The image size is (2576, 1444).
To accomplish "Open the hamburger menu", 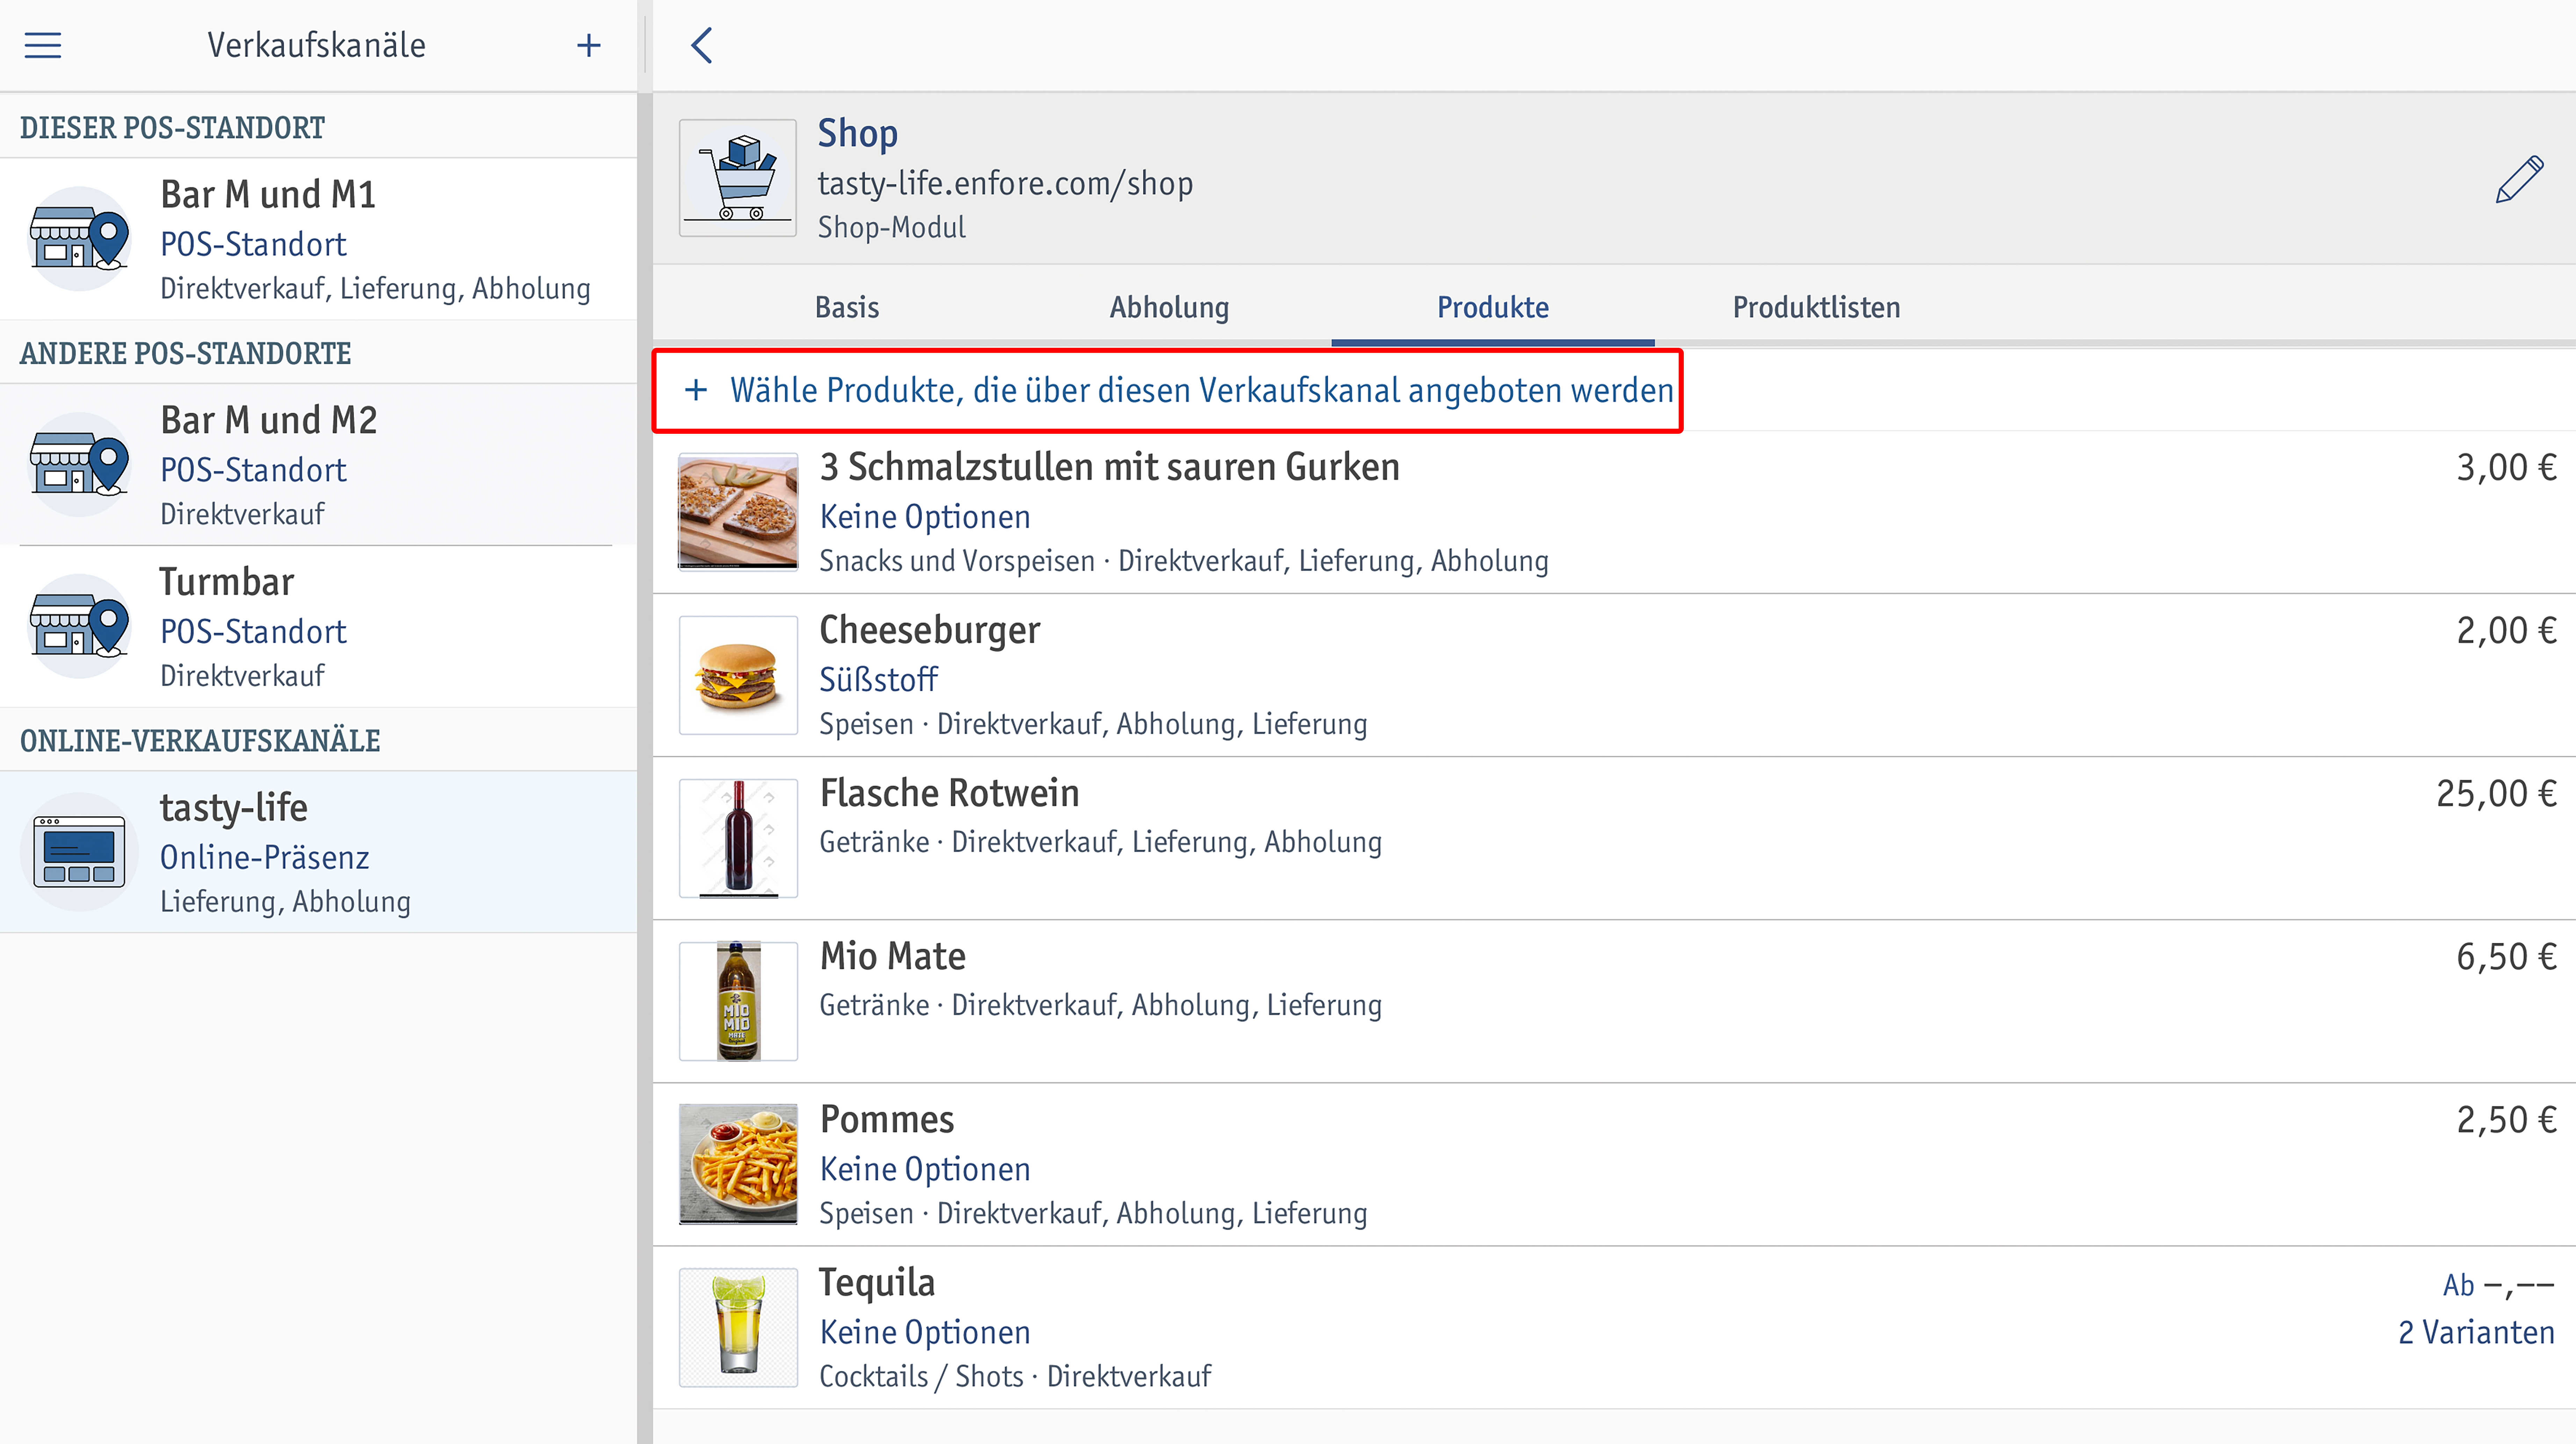I will (x=43, y=45).
